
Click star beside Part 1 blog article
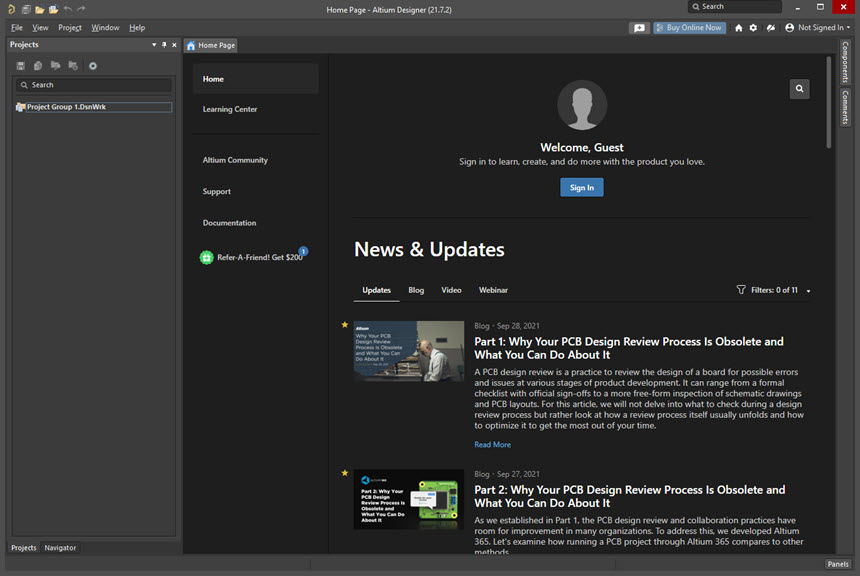(344, 325)
